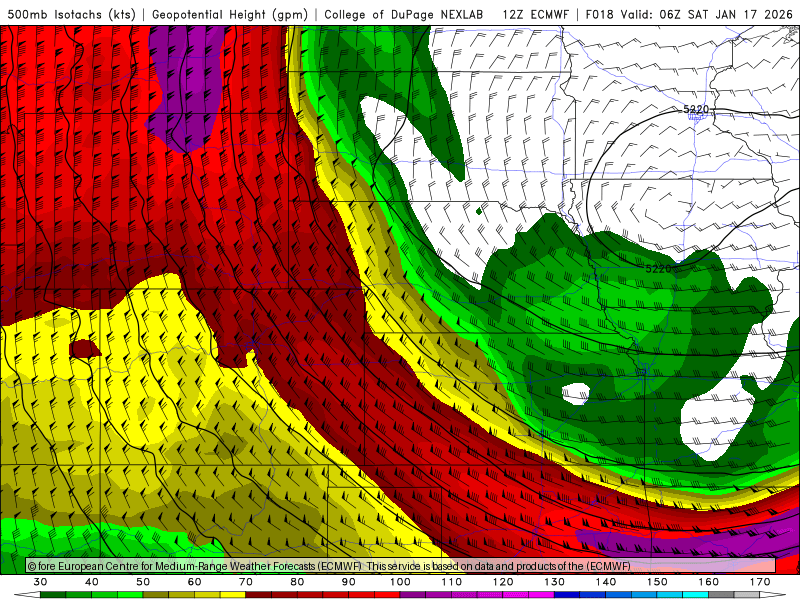Click the legend value 40
Viewport: 800px width, 600px height.
click(92, 582)
